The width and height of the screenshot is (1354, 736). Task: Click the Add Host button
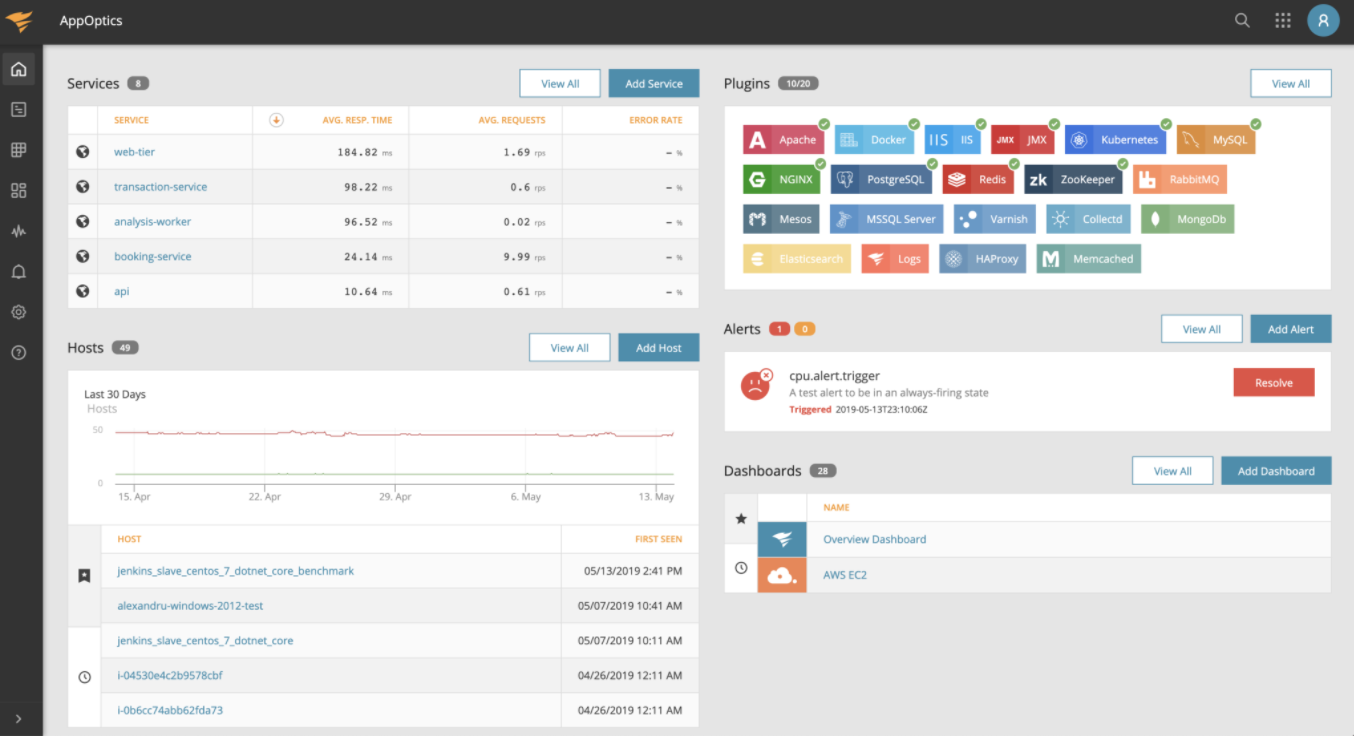pyautogui.click(x=659, y=347)
